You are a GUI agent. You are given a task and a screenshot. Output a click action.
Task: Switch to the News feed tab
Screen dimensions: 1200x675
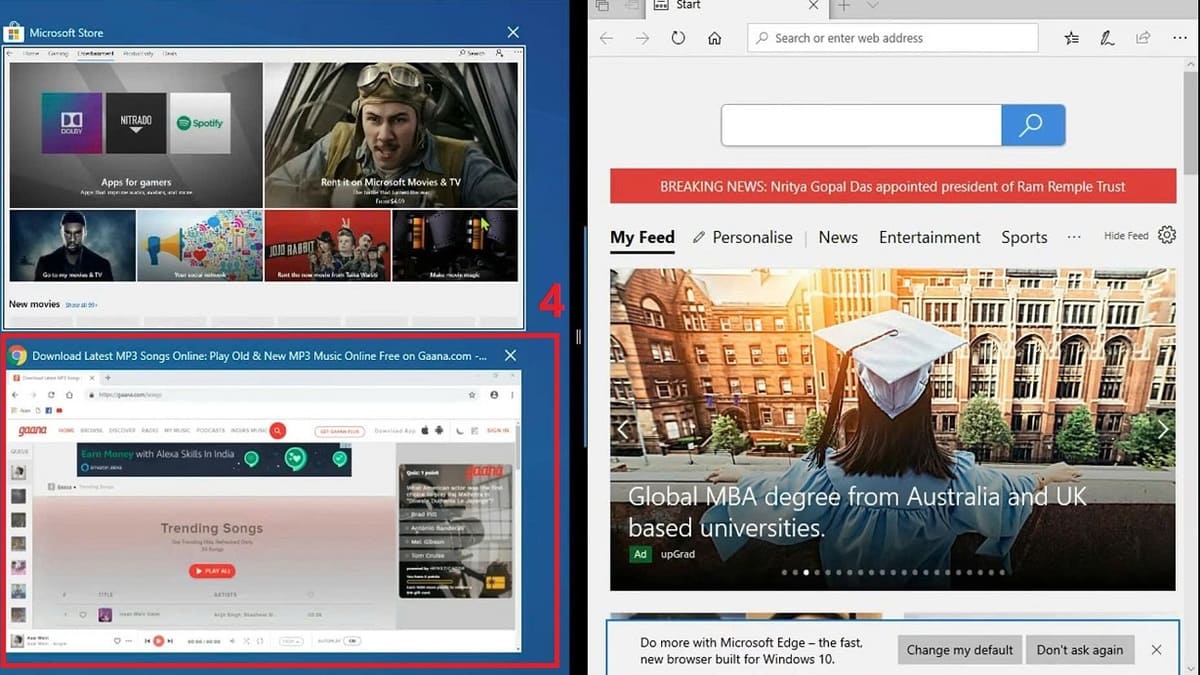tap(838, 237)
